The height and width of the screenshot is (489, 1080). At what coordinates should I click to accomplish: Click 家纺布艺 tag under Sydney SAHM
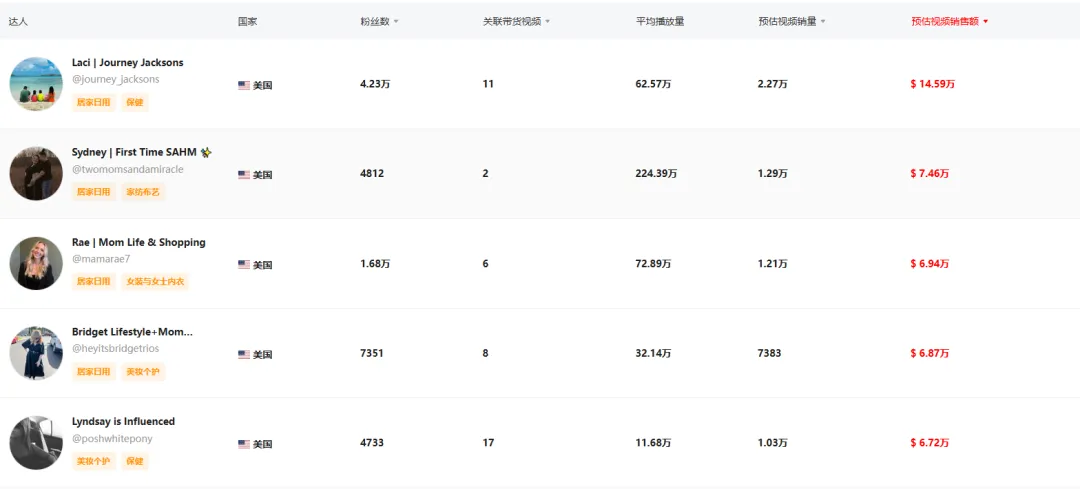pyautogui.click(x=143, y=192)
